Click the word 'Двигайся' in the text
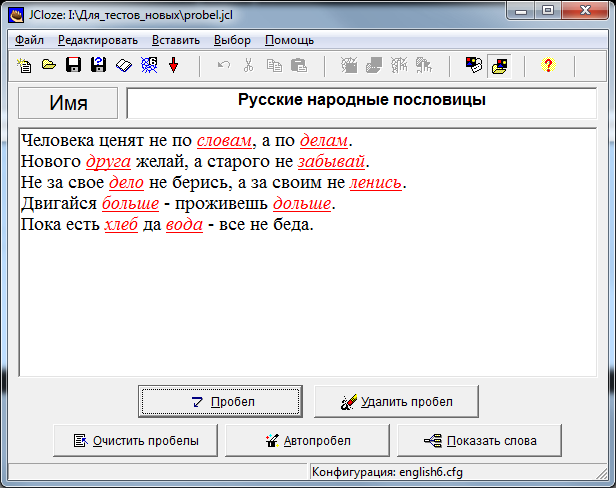Screen dimensions: 616x488 tap(59, 204)
